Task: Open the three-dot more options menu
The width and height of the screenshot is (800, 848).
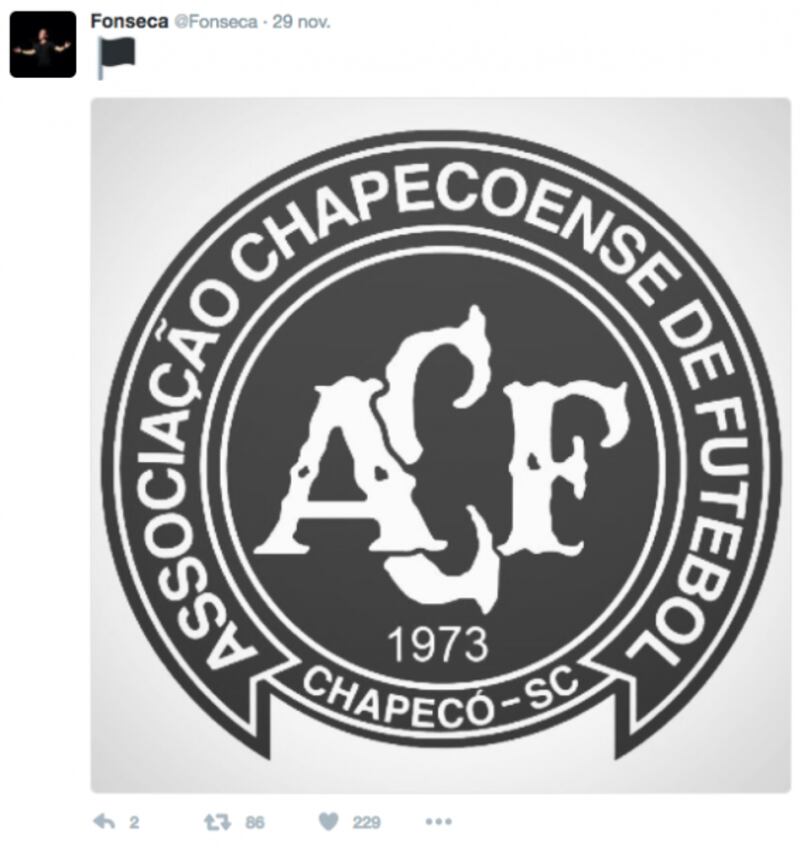Action: [438, 822]
